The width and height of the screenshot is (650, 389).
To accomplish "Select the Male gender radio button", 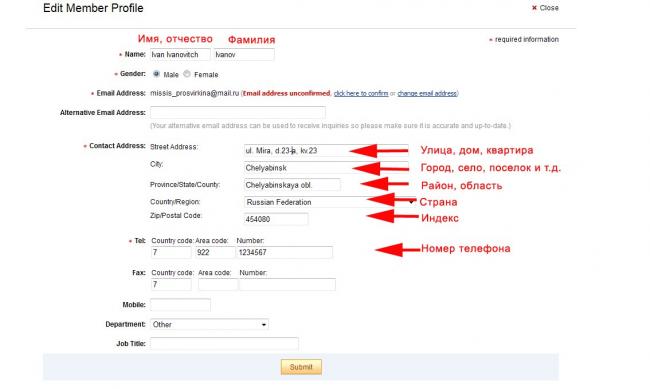I will pyautogui.click(x=156, y=74).
